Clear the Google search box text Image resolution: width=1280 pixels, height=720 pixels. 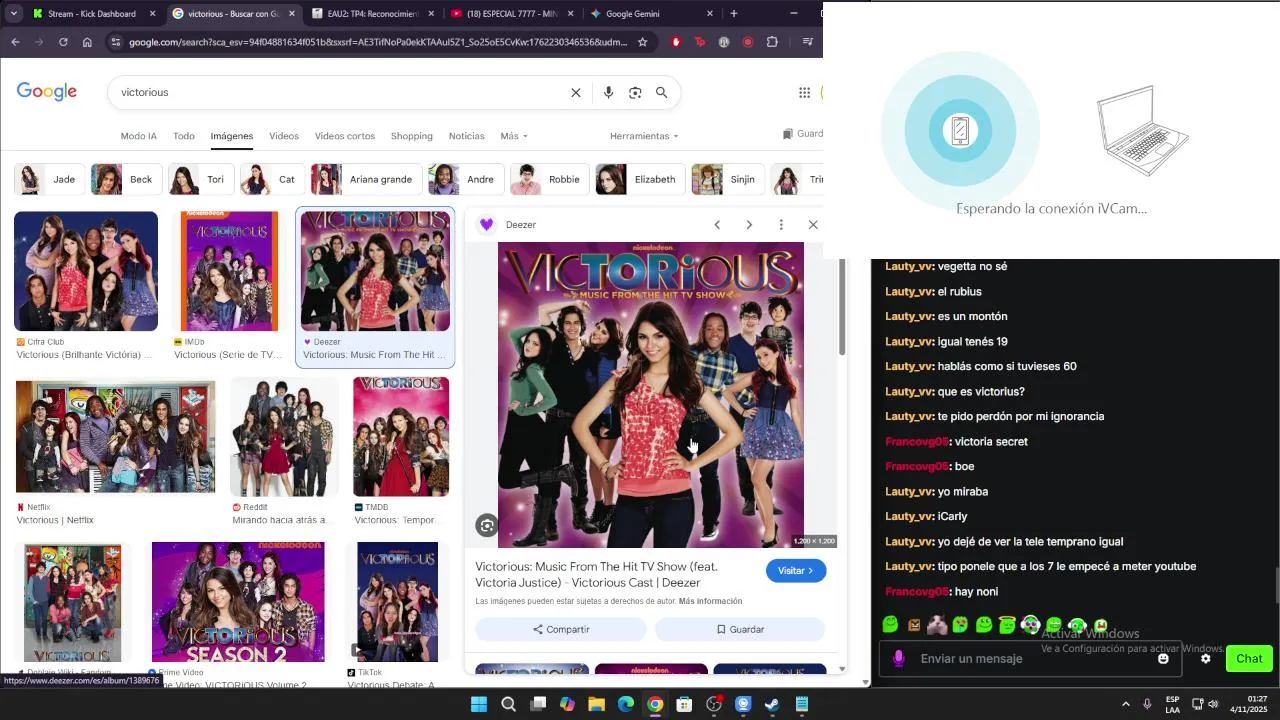[576, 92]
